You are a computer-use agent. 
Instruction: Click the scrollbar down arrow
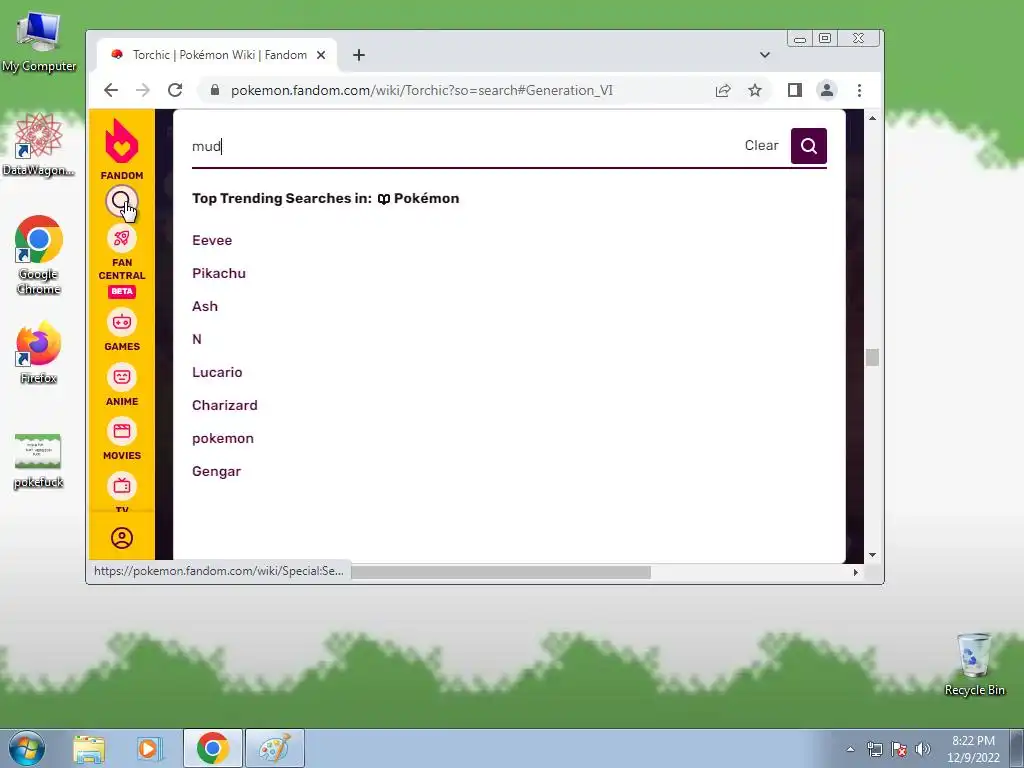872,555
